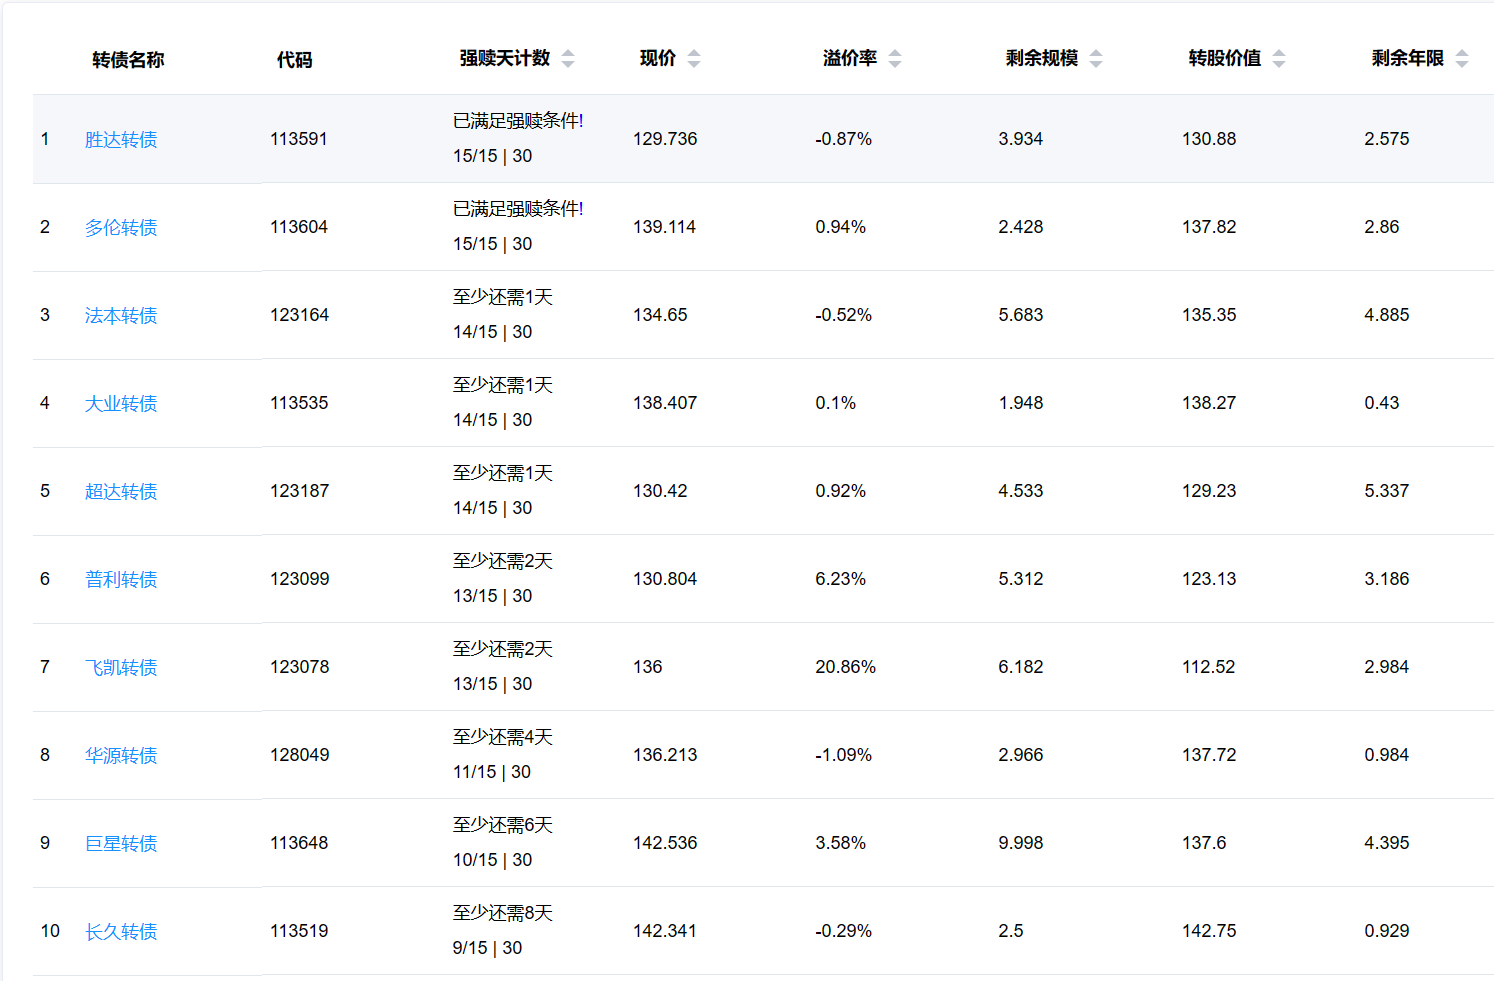Sort by 转股价值 using its arrows
Viewport: 1494px width, 981px height.
[1279, 59]
